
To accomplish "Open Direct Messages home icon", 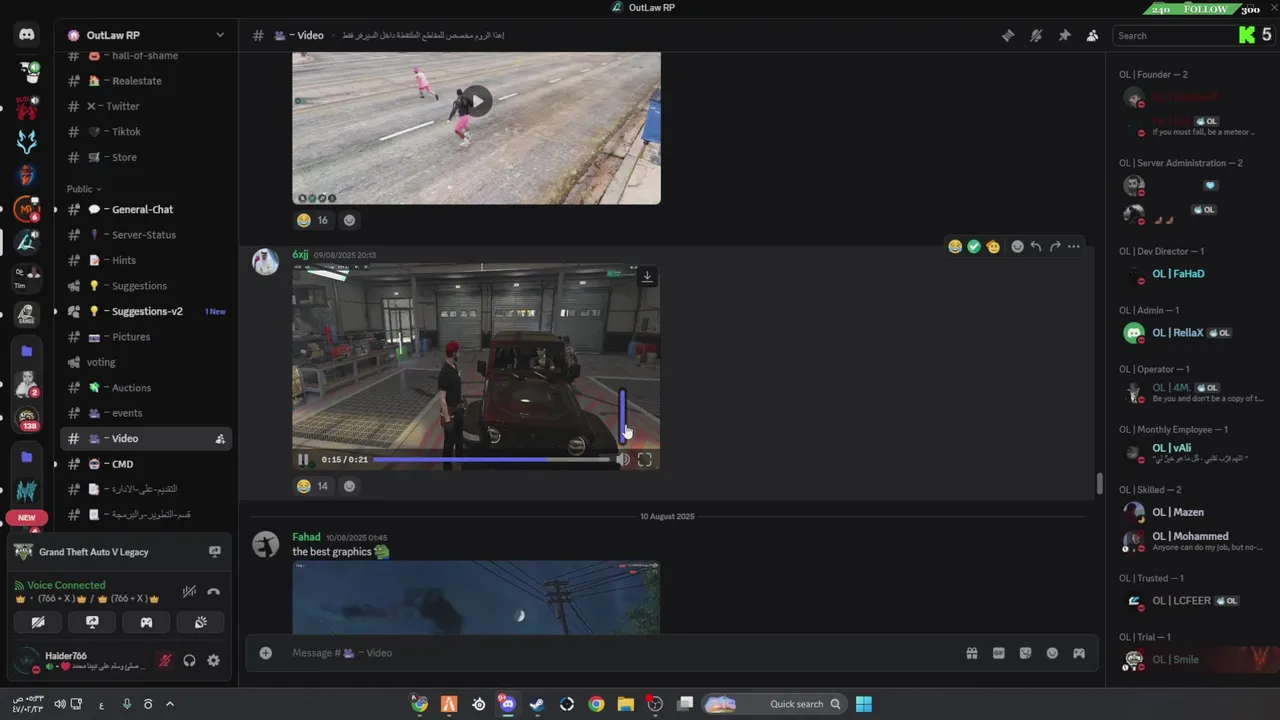I will (27, 35).
